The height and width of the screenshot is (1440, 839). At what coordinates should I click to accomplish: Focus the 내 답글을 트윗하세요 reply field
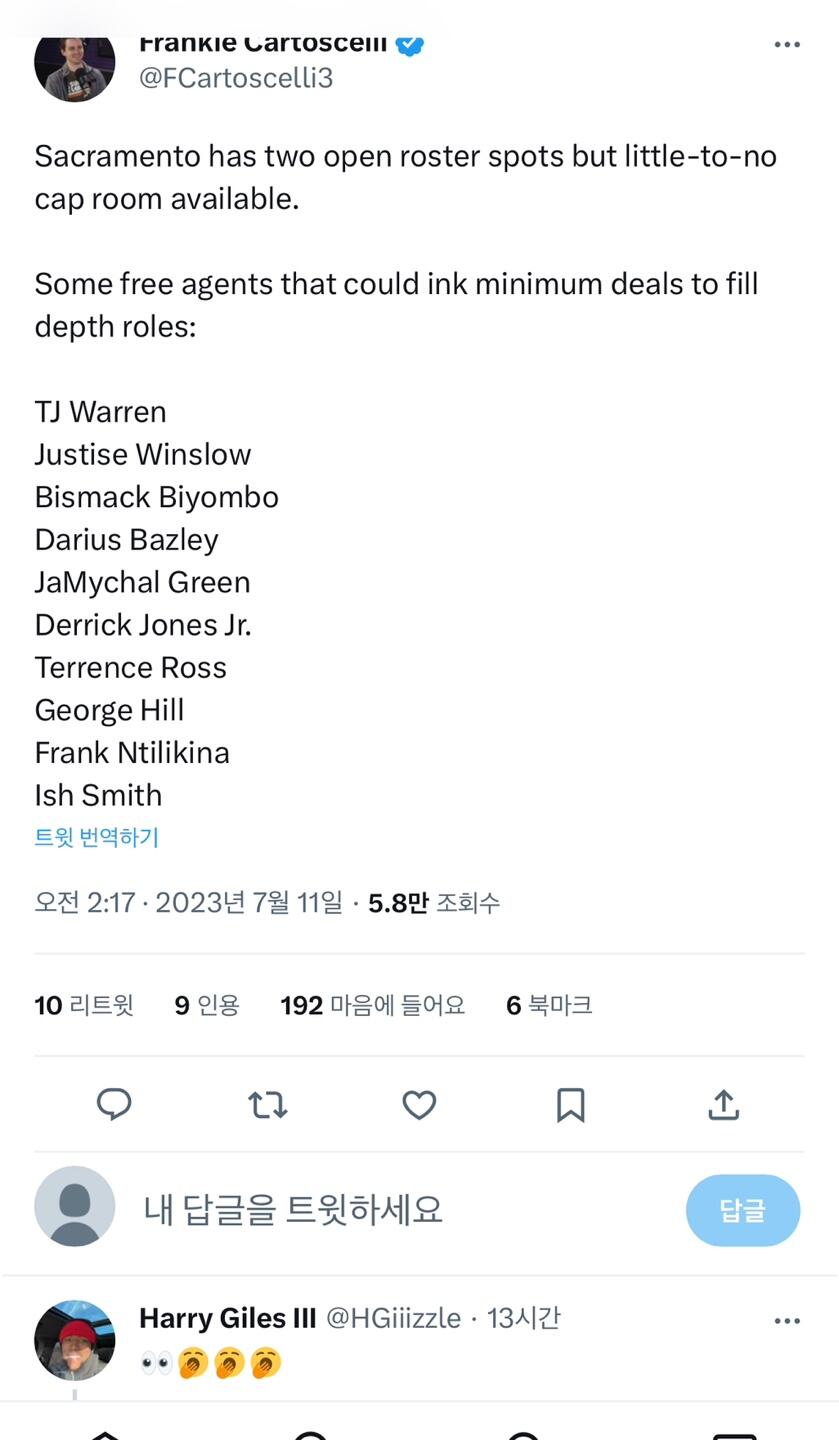coord(400,1210)
